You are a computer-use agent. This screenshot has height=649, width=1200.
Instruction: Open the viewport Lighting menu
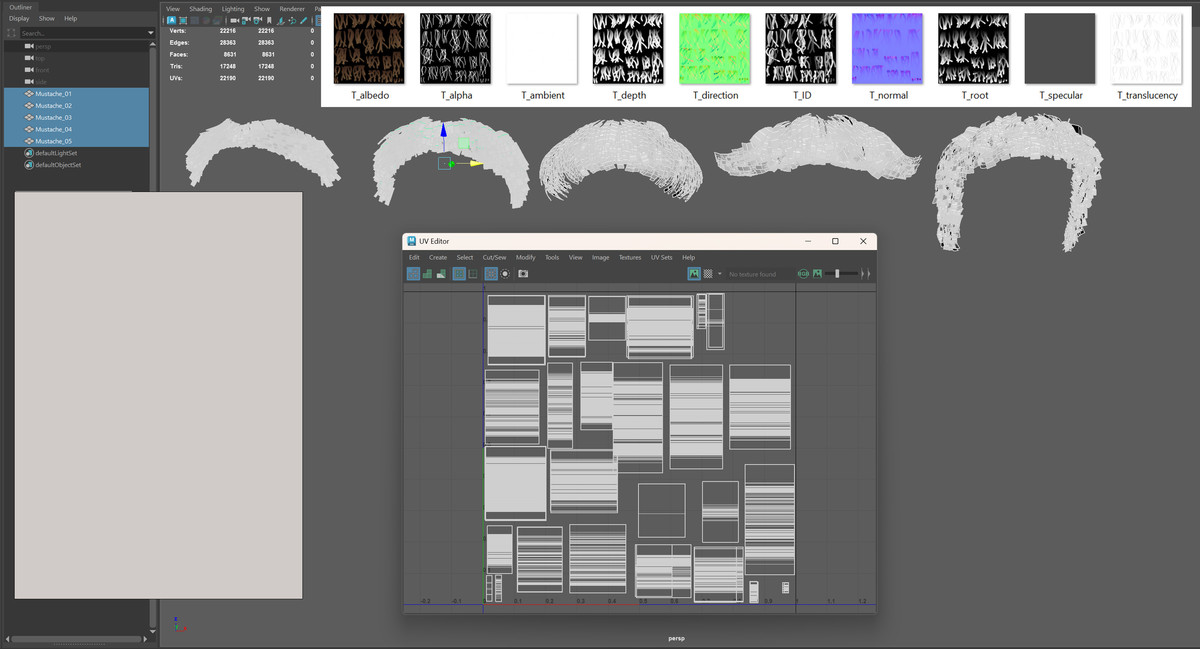click(233, 9)
